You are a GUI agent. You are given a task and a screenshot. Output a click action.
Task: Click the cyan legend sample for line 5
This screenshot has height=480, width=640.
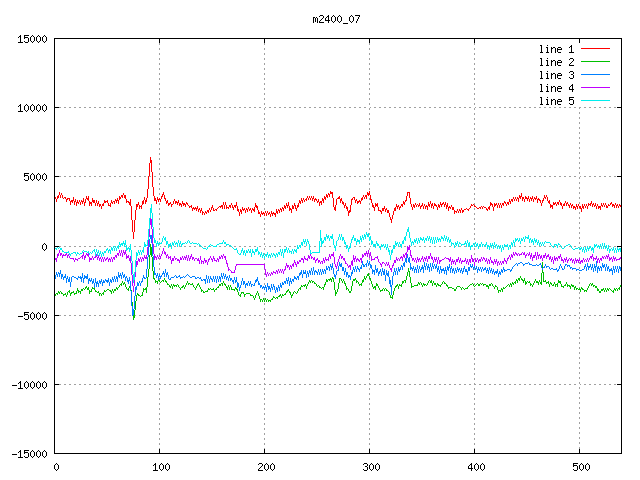(x=596, y=101)
